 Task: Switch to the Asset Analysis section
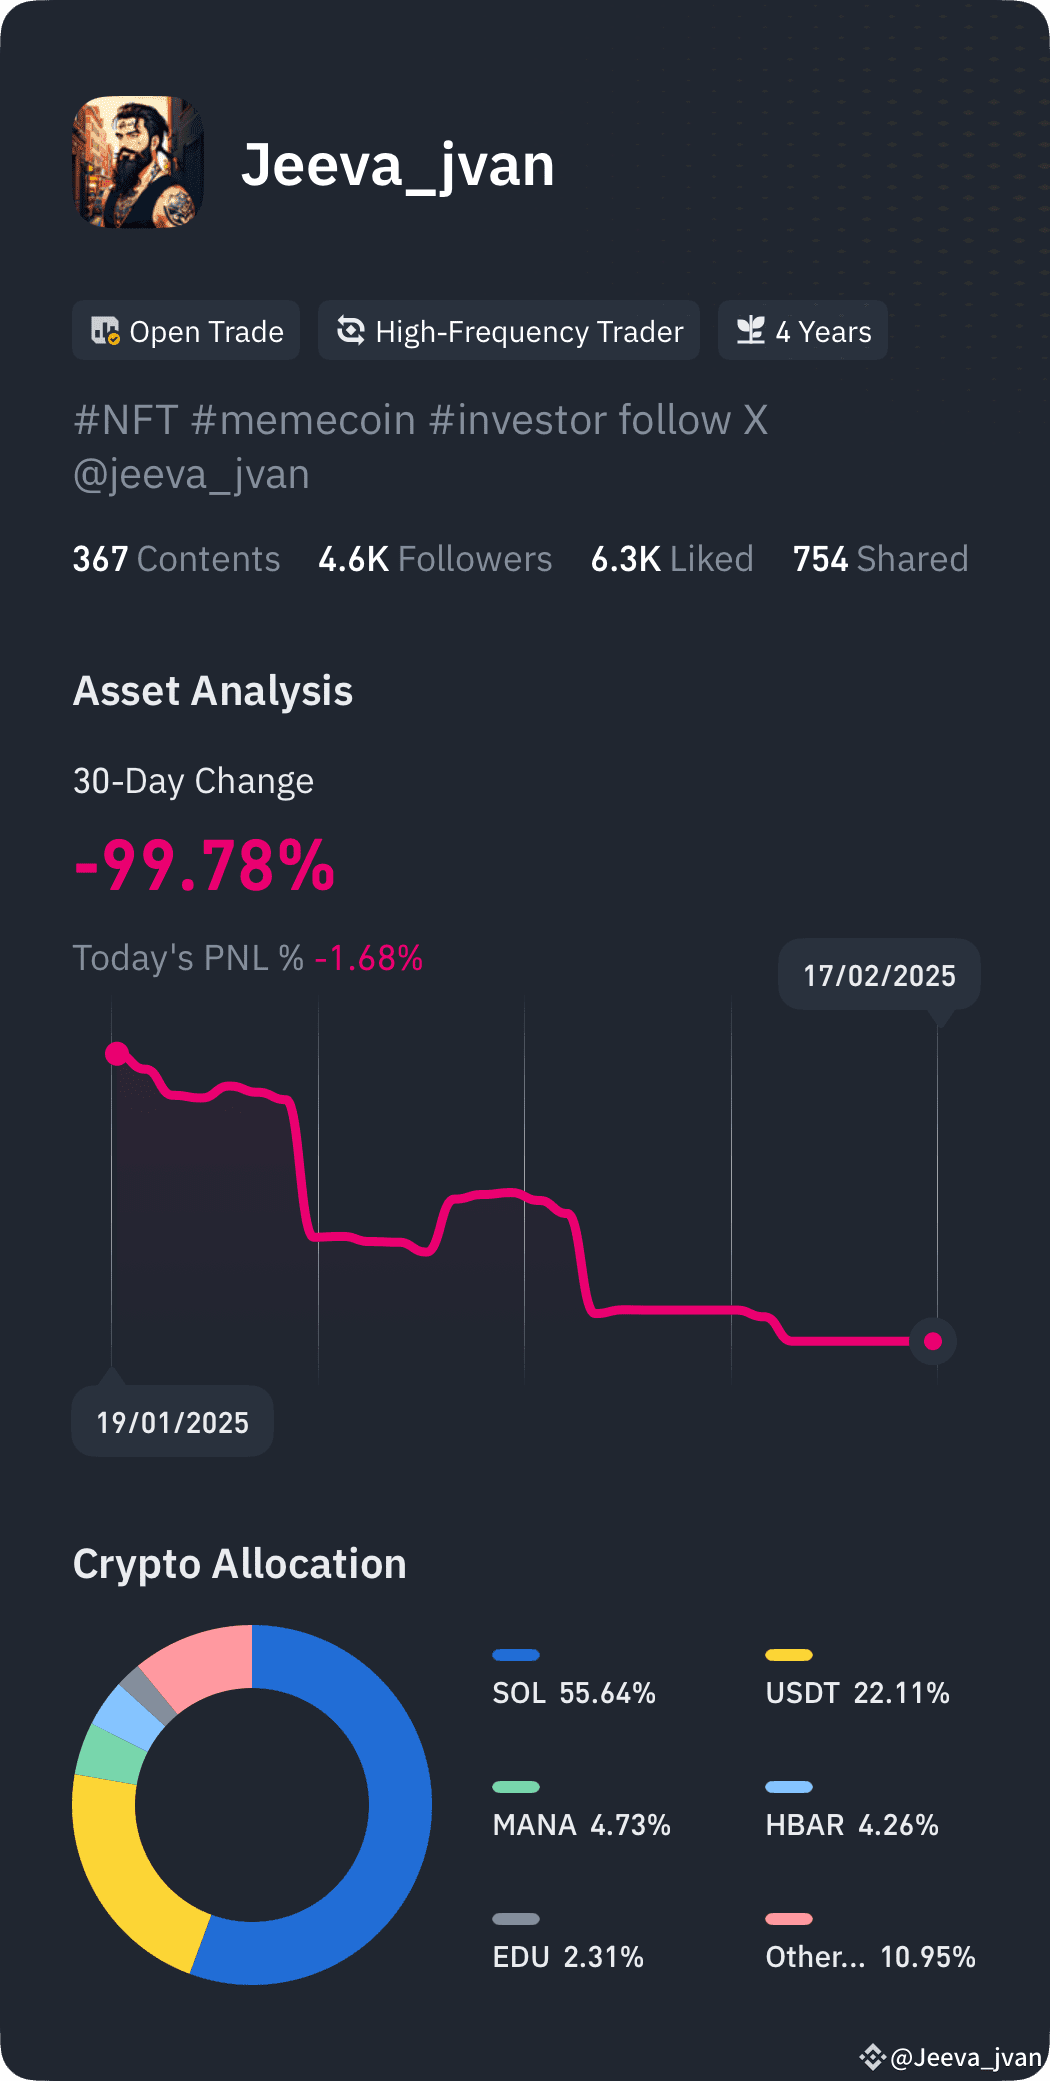[x=213, y=690]
